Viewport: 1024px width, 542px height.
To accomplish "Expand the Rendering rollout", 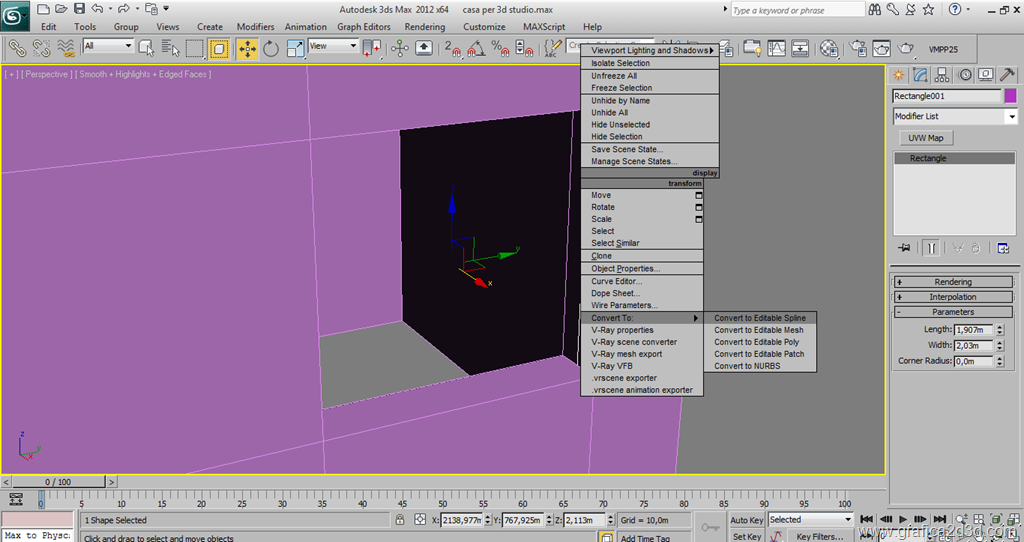I will tap(952, 282).
